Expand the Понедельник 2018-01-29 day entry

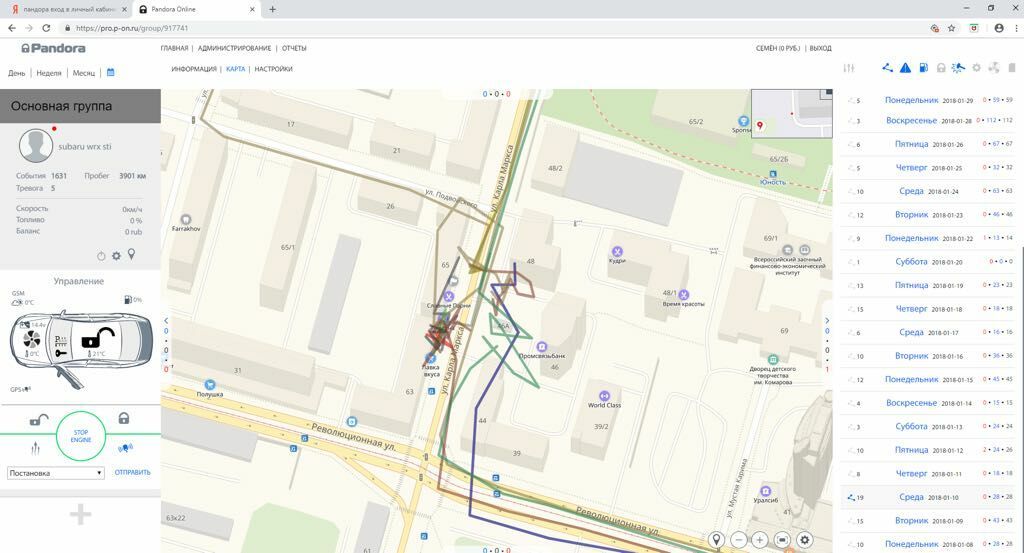(911, 100)
